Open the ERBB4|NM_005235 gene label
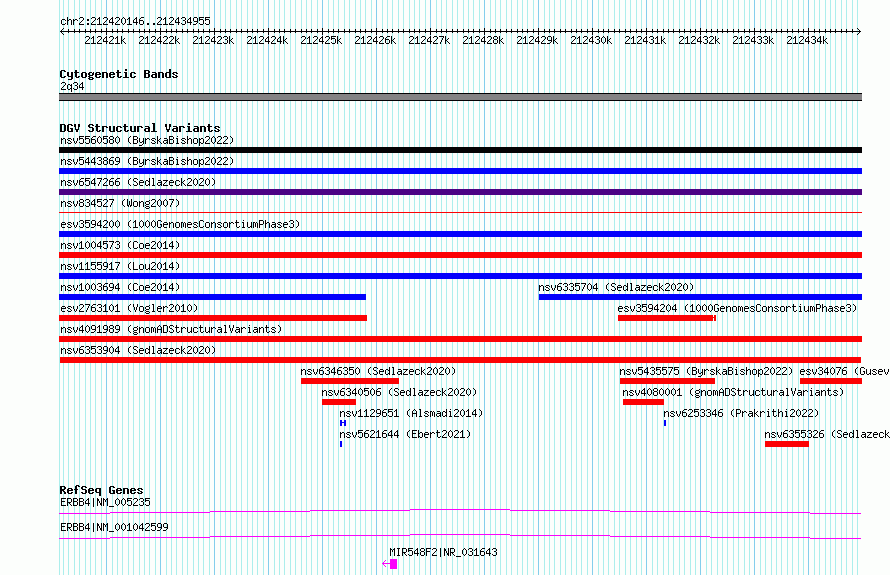 (x=105, y=502)
